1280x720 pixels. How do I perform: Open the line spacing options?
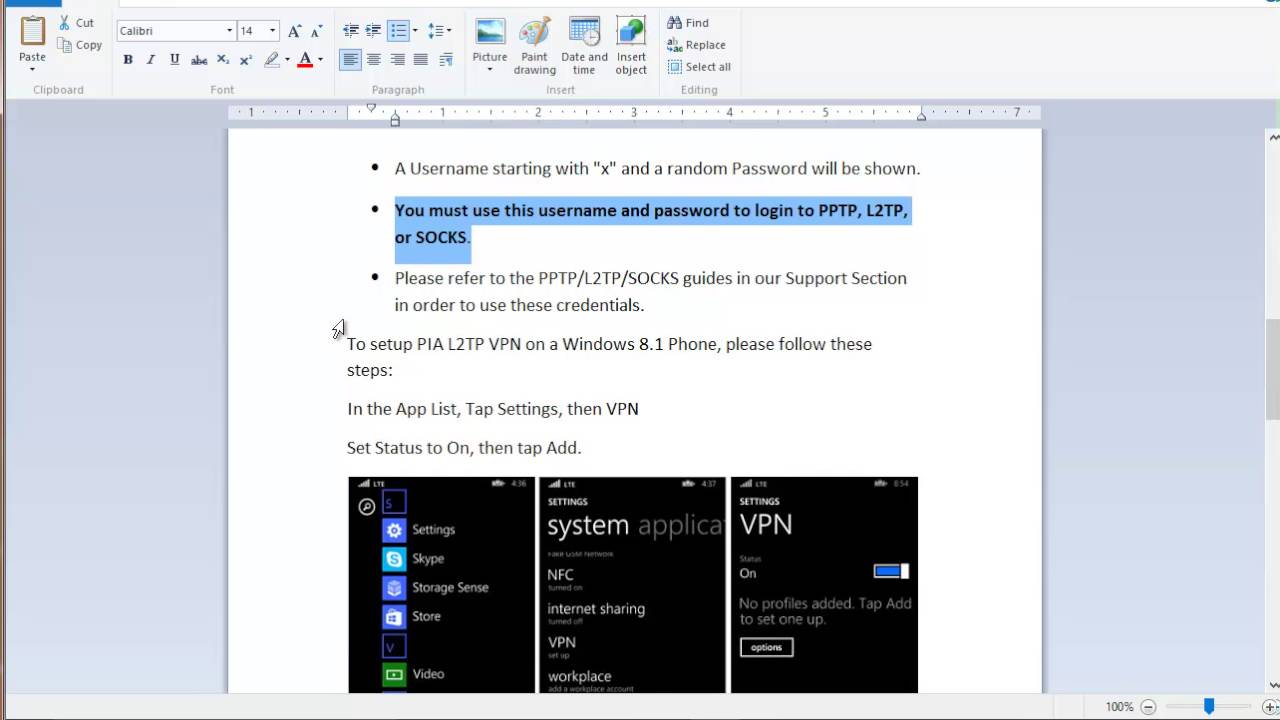tap(439, 31)
